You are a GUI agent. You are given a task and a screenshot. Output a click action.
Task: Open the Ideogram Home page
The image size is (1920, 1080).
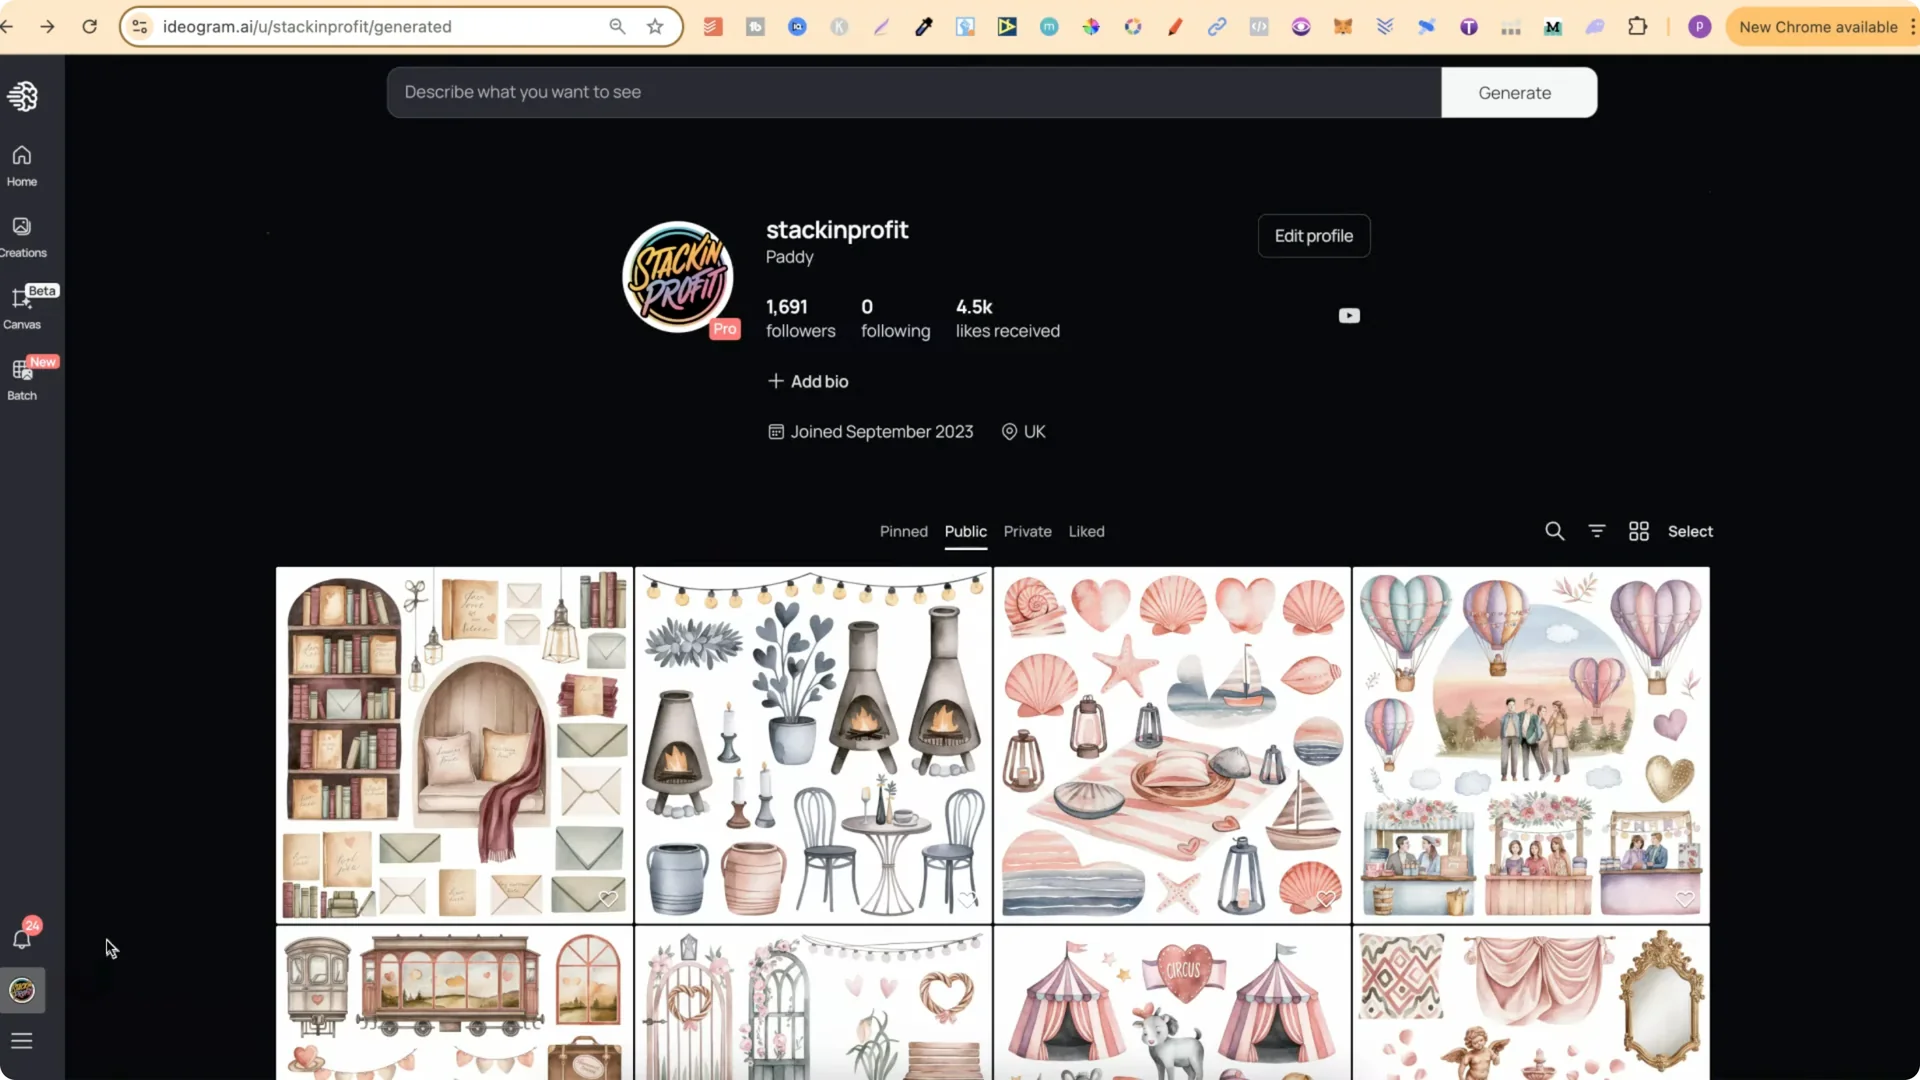click(20, 163)
